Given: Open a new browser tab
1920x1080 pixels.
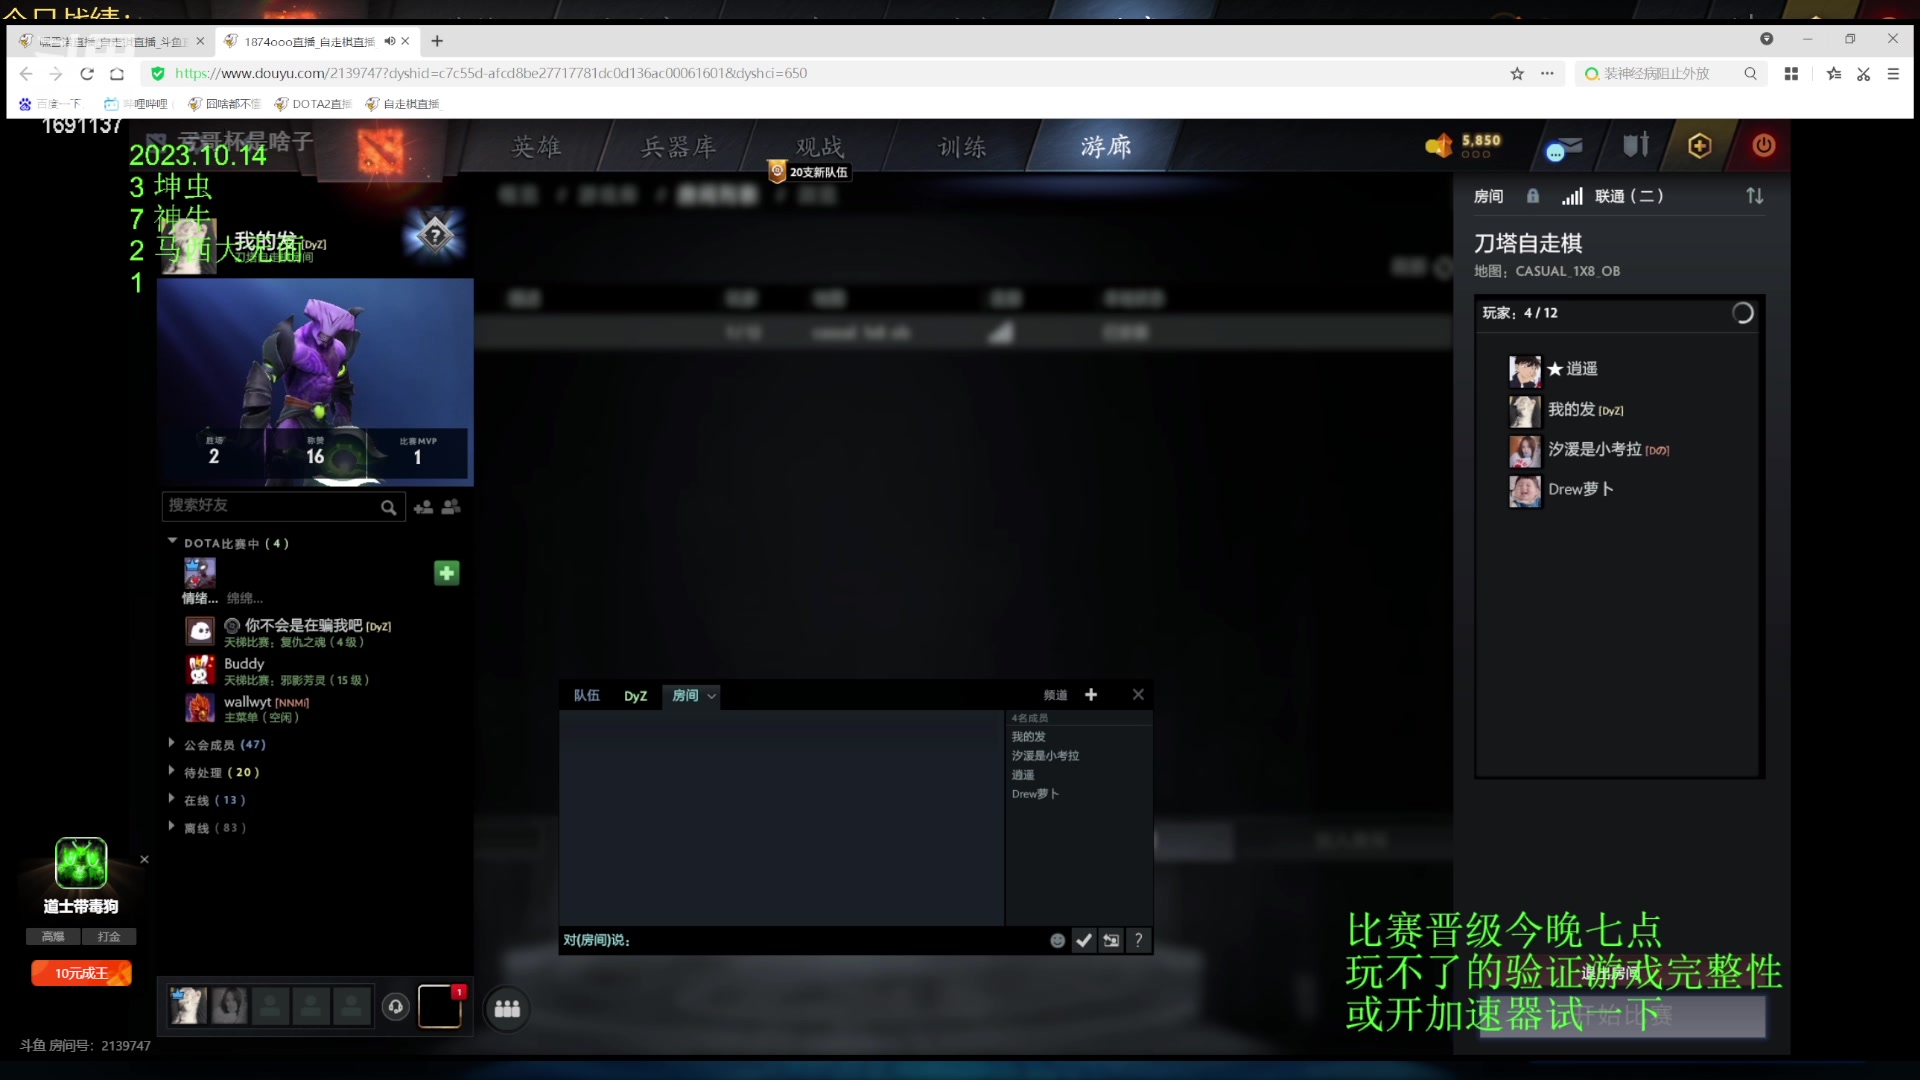Looking at the screenshot, I should point(437,41).
